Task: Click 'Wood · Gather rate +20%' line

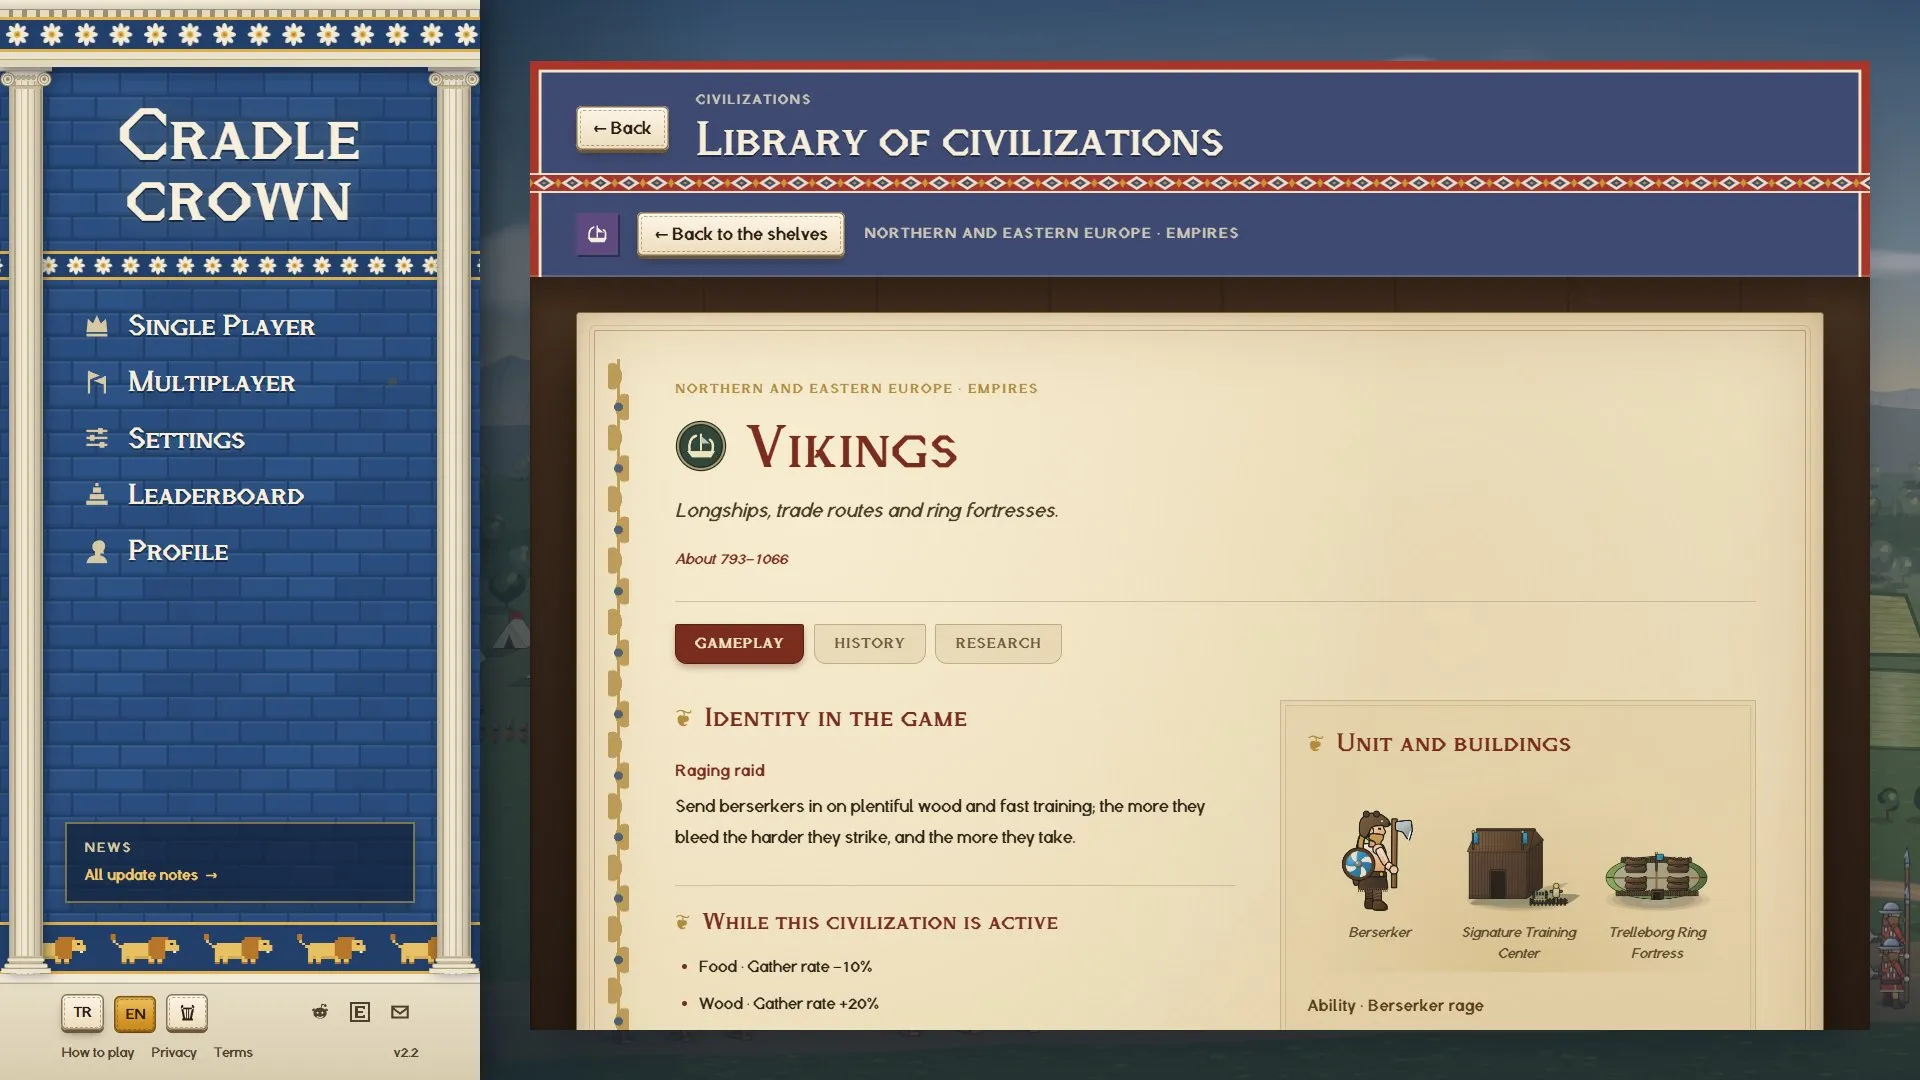Action: [788, 1004]
